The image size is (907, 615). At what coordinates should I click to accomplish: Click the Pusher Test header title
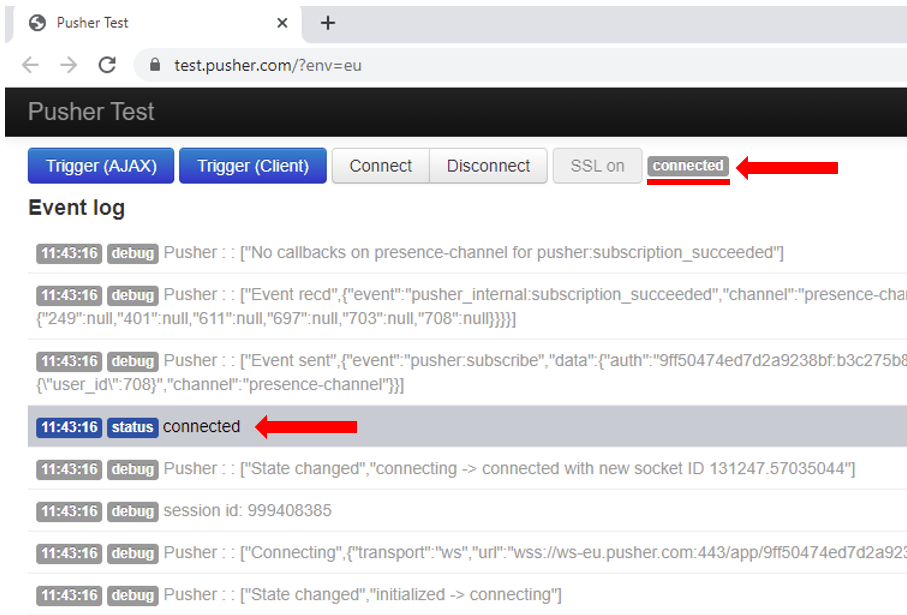coord(91,112)
